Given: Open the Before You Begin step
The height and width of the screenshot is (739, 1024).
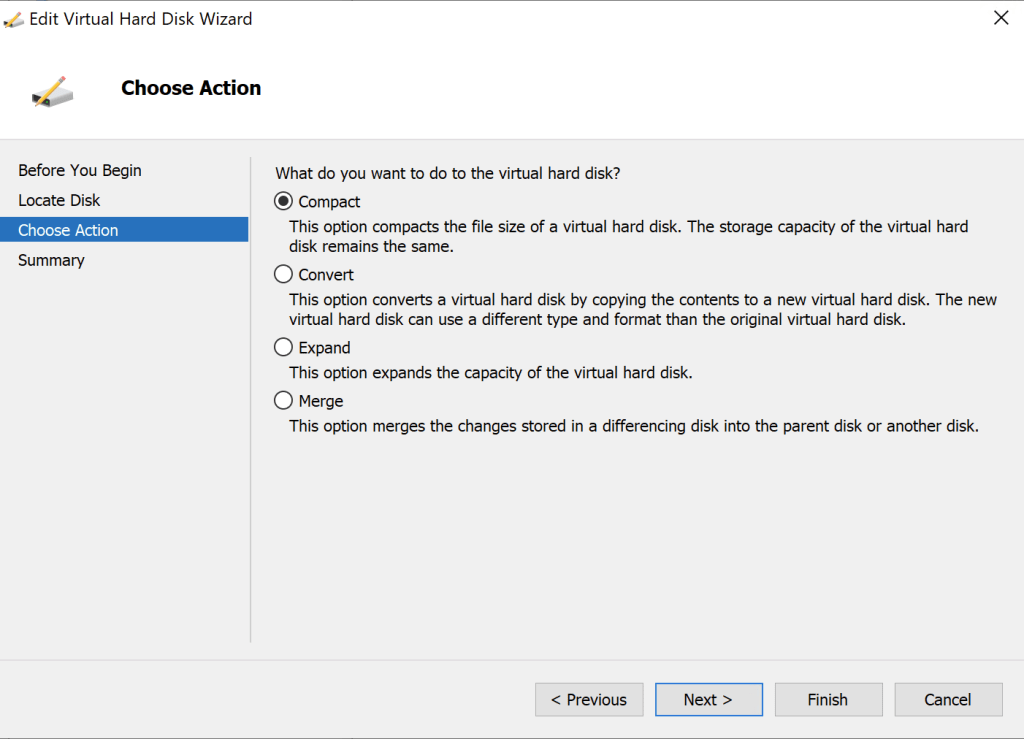Looking at the screenshot, I should [80, 170].
